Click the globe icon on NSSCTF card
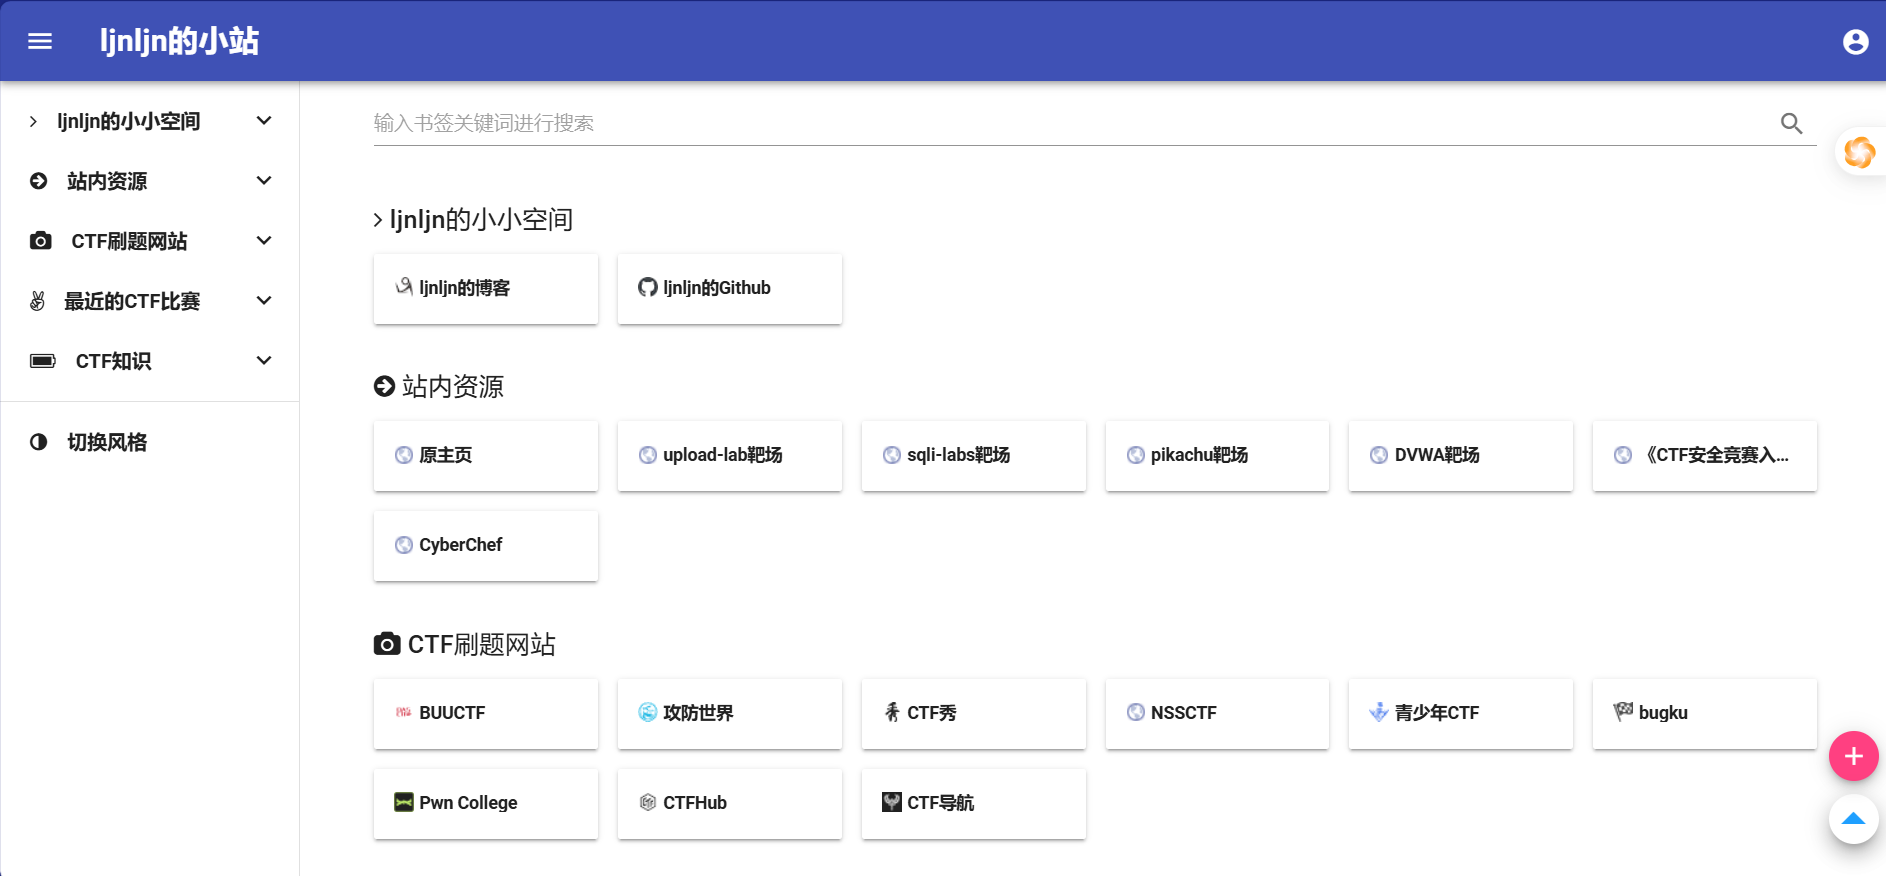Viewport: 1886px width, 876px height. pos(1136,712)
